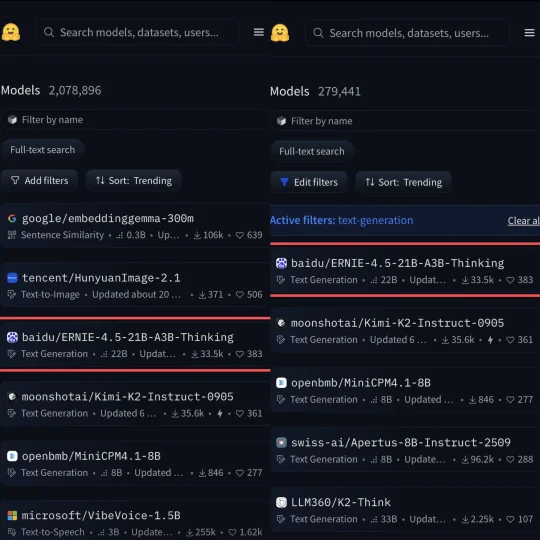Toggle Full-text search in the left panel
This screenshot has width=540, height=540.
coord(42,150)
